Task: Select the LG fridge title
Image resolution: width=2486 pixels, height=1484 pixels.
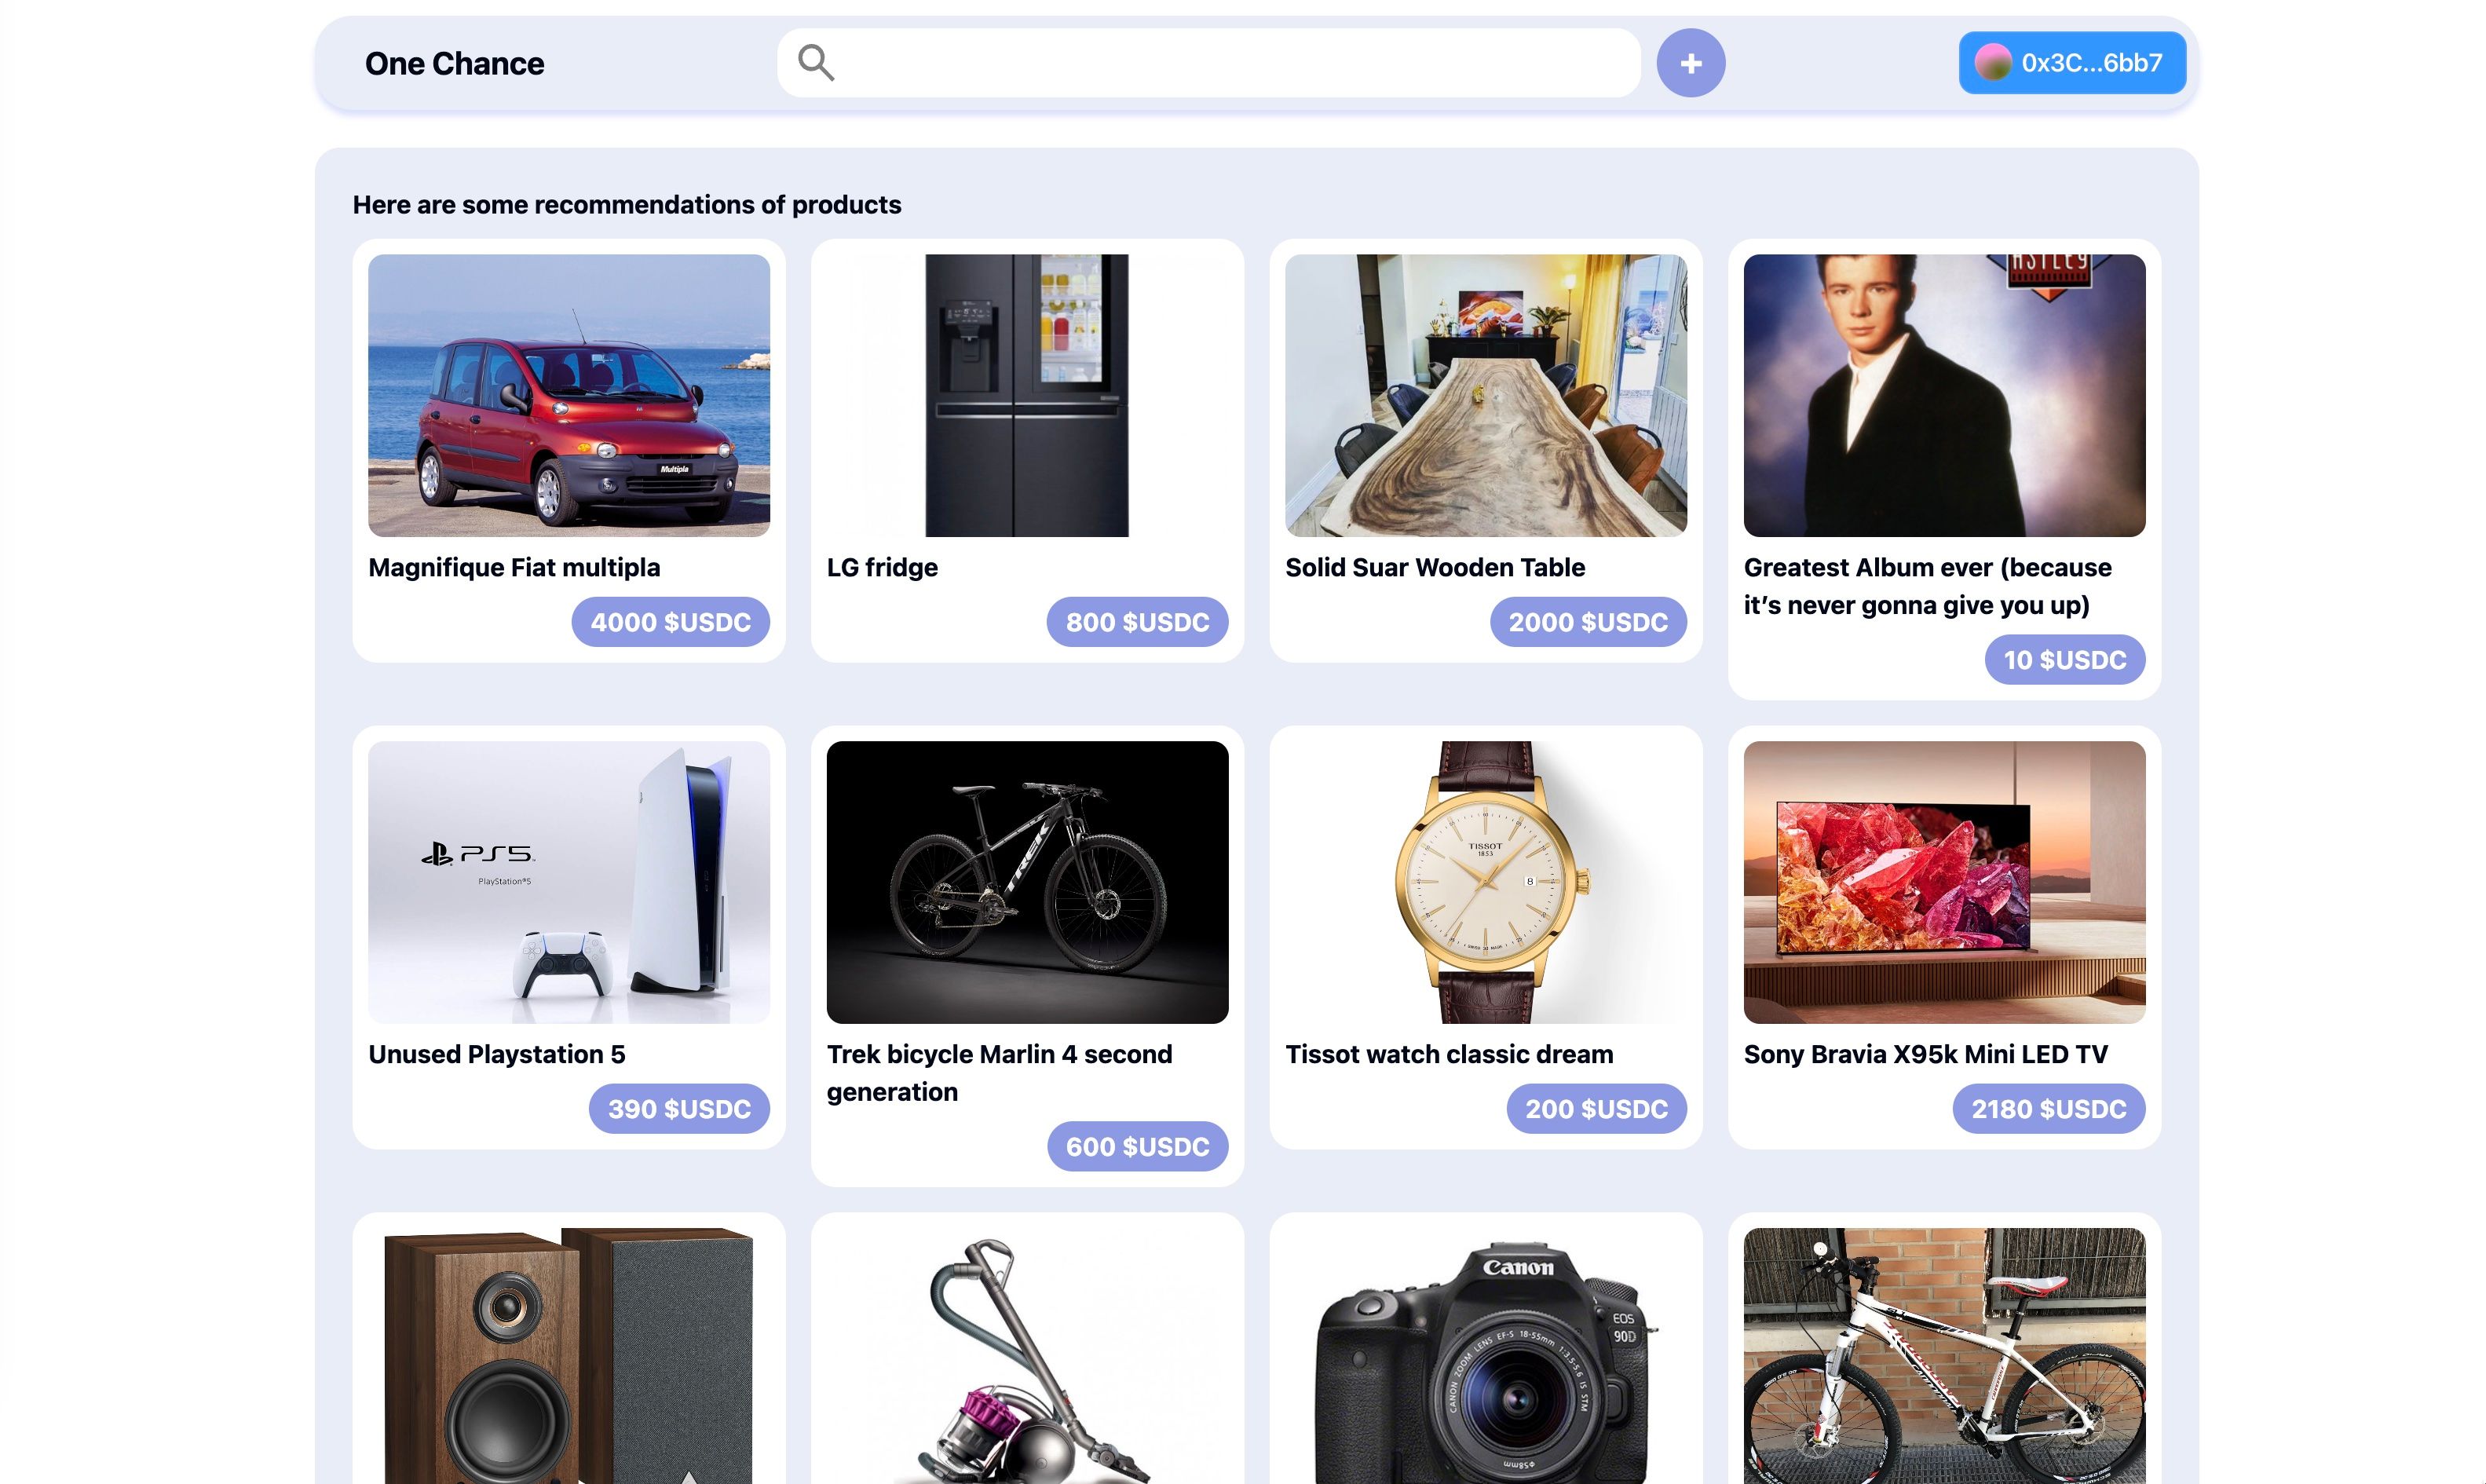Action: pyautogui.click(x=882, y=567)
